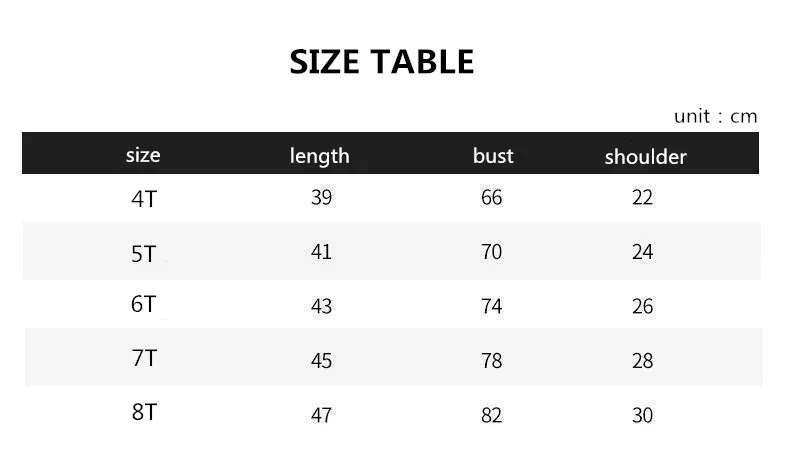Screen dimensions: 790x452
Task: Choose the 8T size row label
Action: [x=144, y=411]
